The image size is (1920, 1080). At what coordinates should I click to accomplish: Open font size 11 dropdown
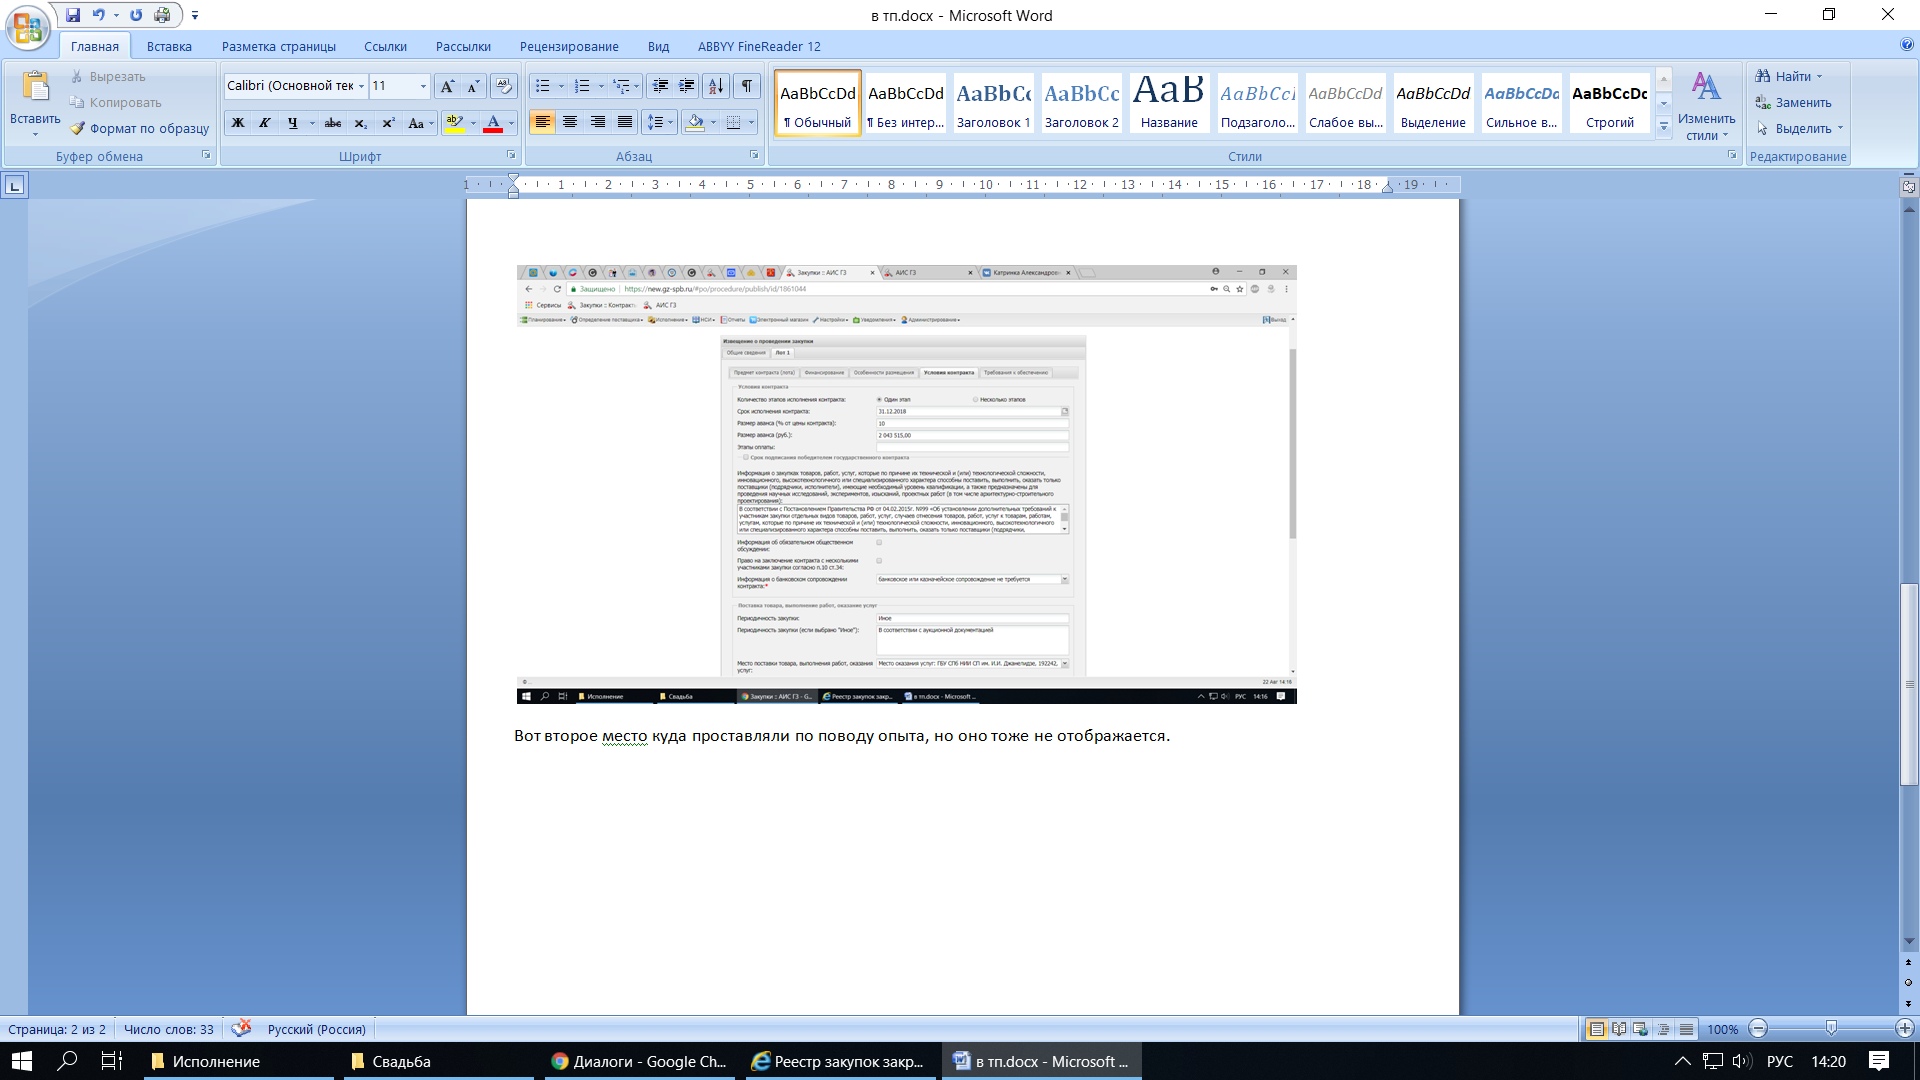click(423, 86)
